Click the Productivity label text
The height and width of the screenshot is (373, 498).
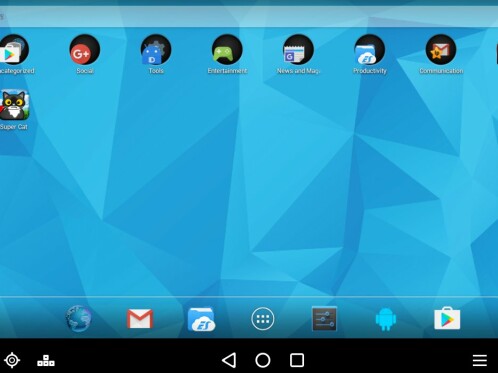(x=370, y=71)
